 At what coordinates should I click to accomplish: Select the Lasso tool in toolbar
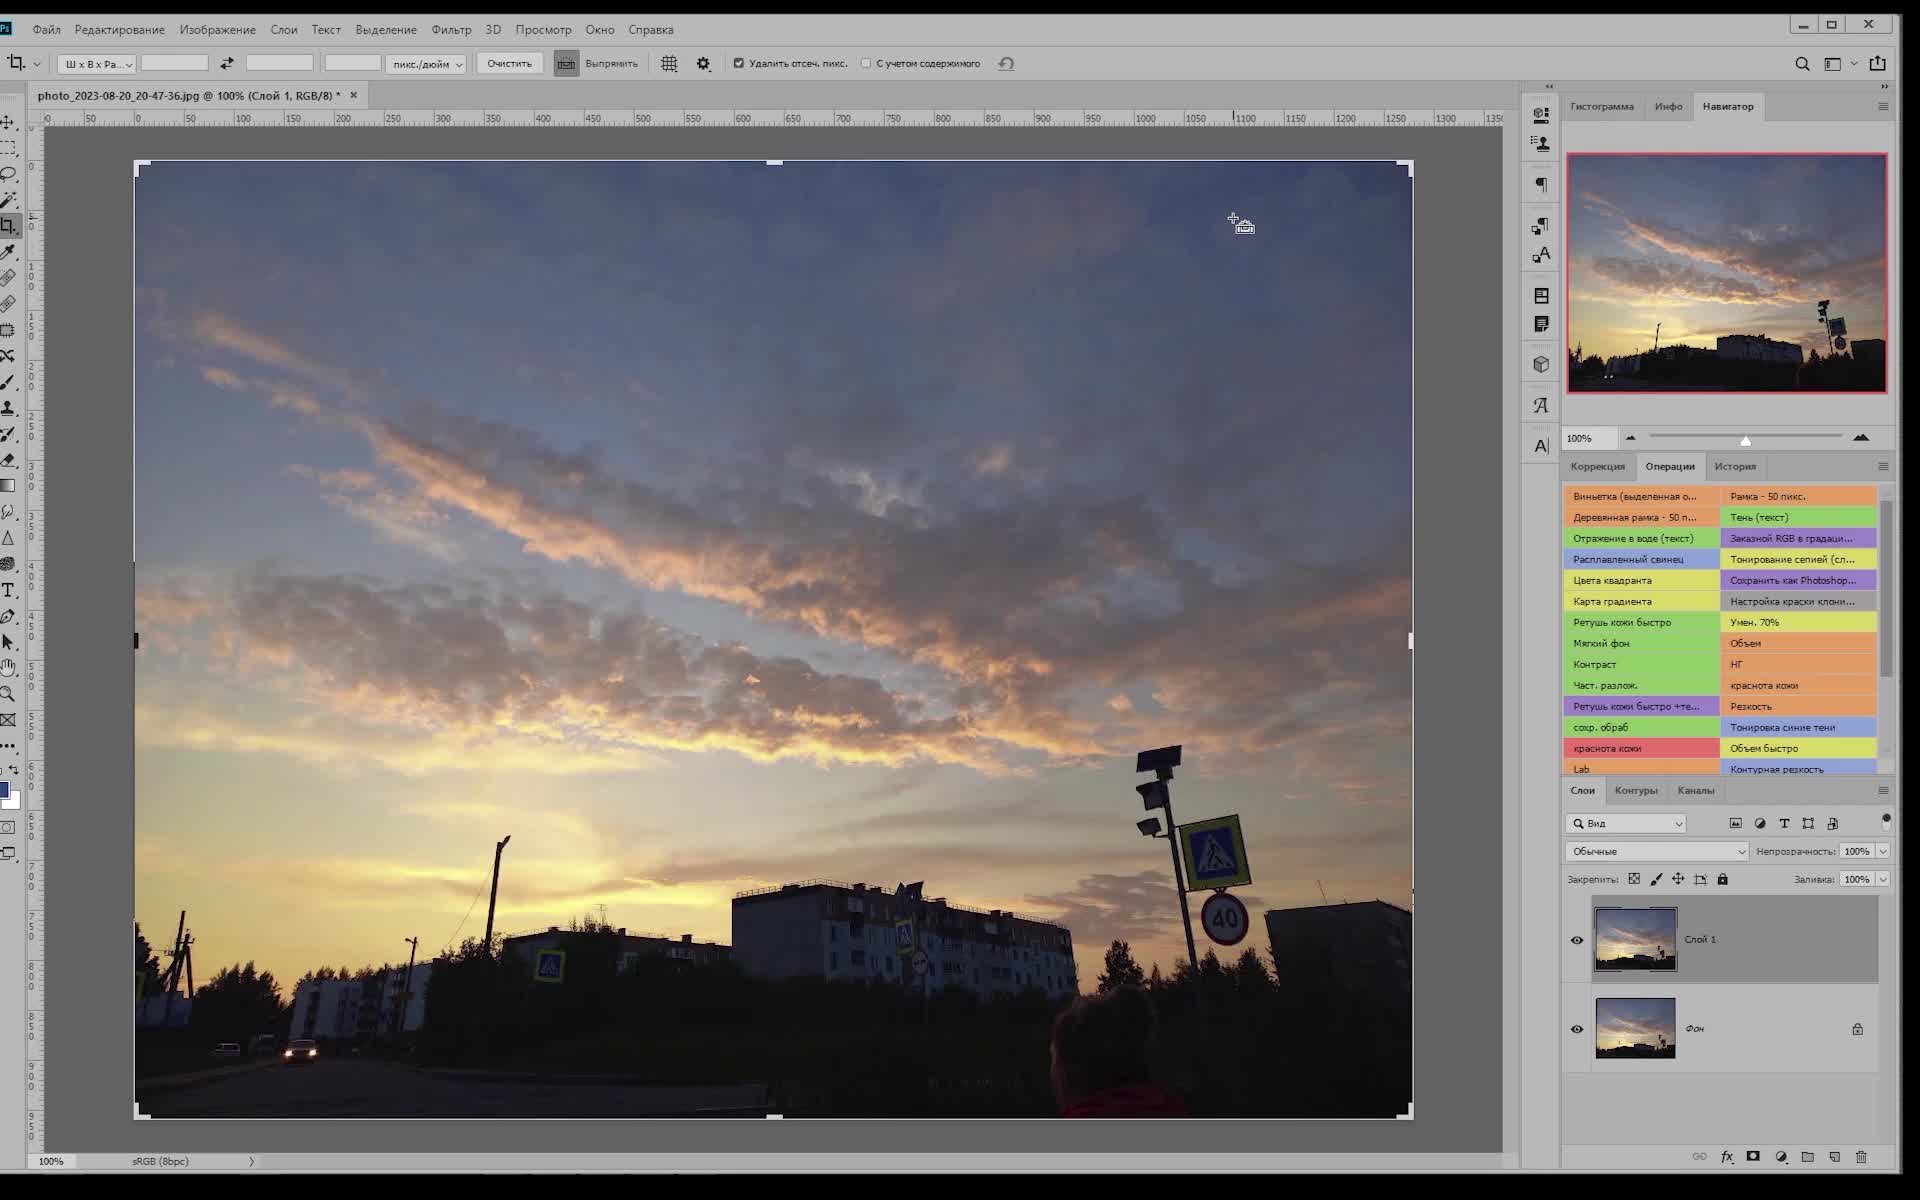click(x=8, y=174)
